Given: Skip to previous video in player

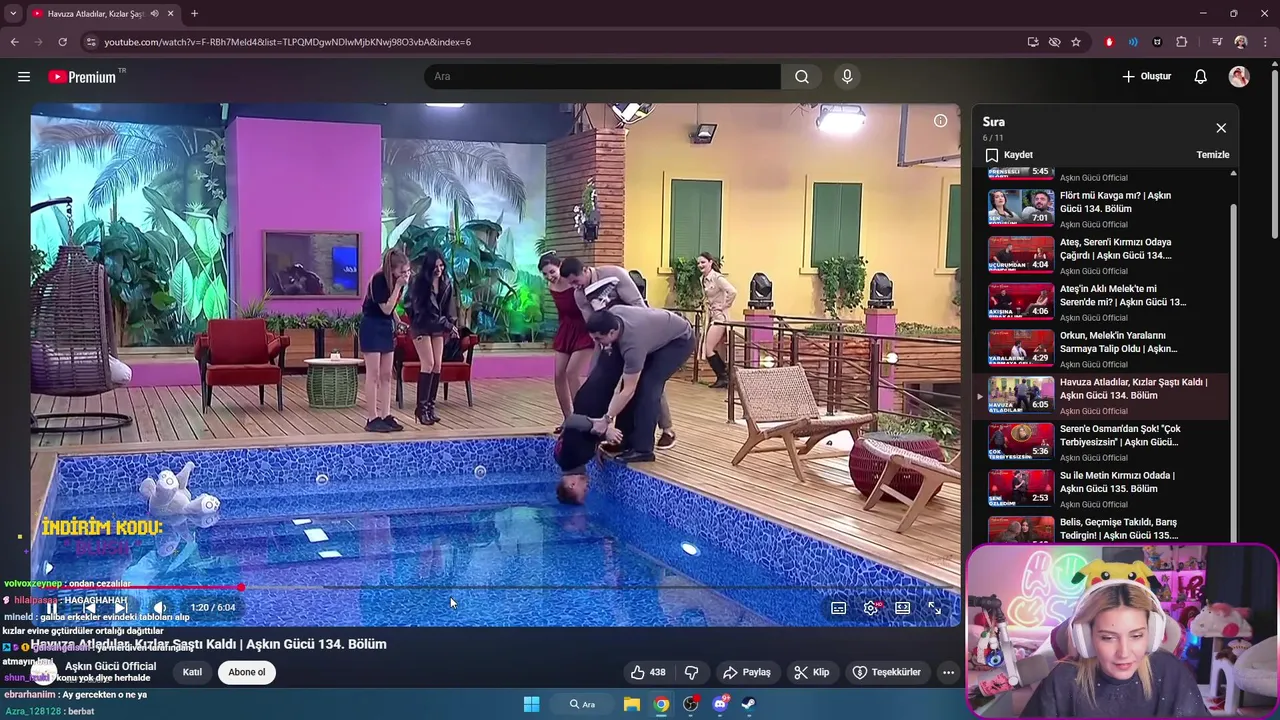Looking at the screenshot, I should click(89, 607).
